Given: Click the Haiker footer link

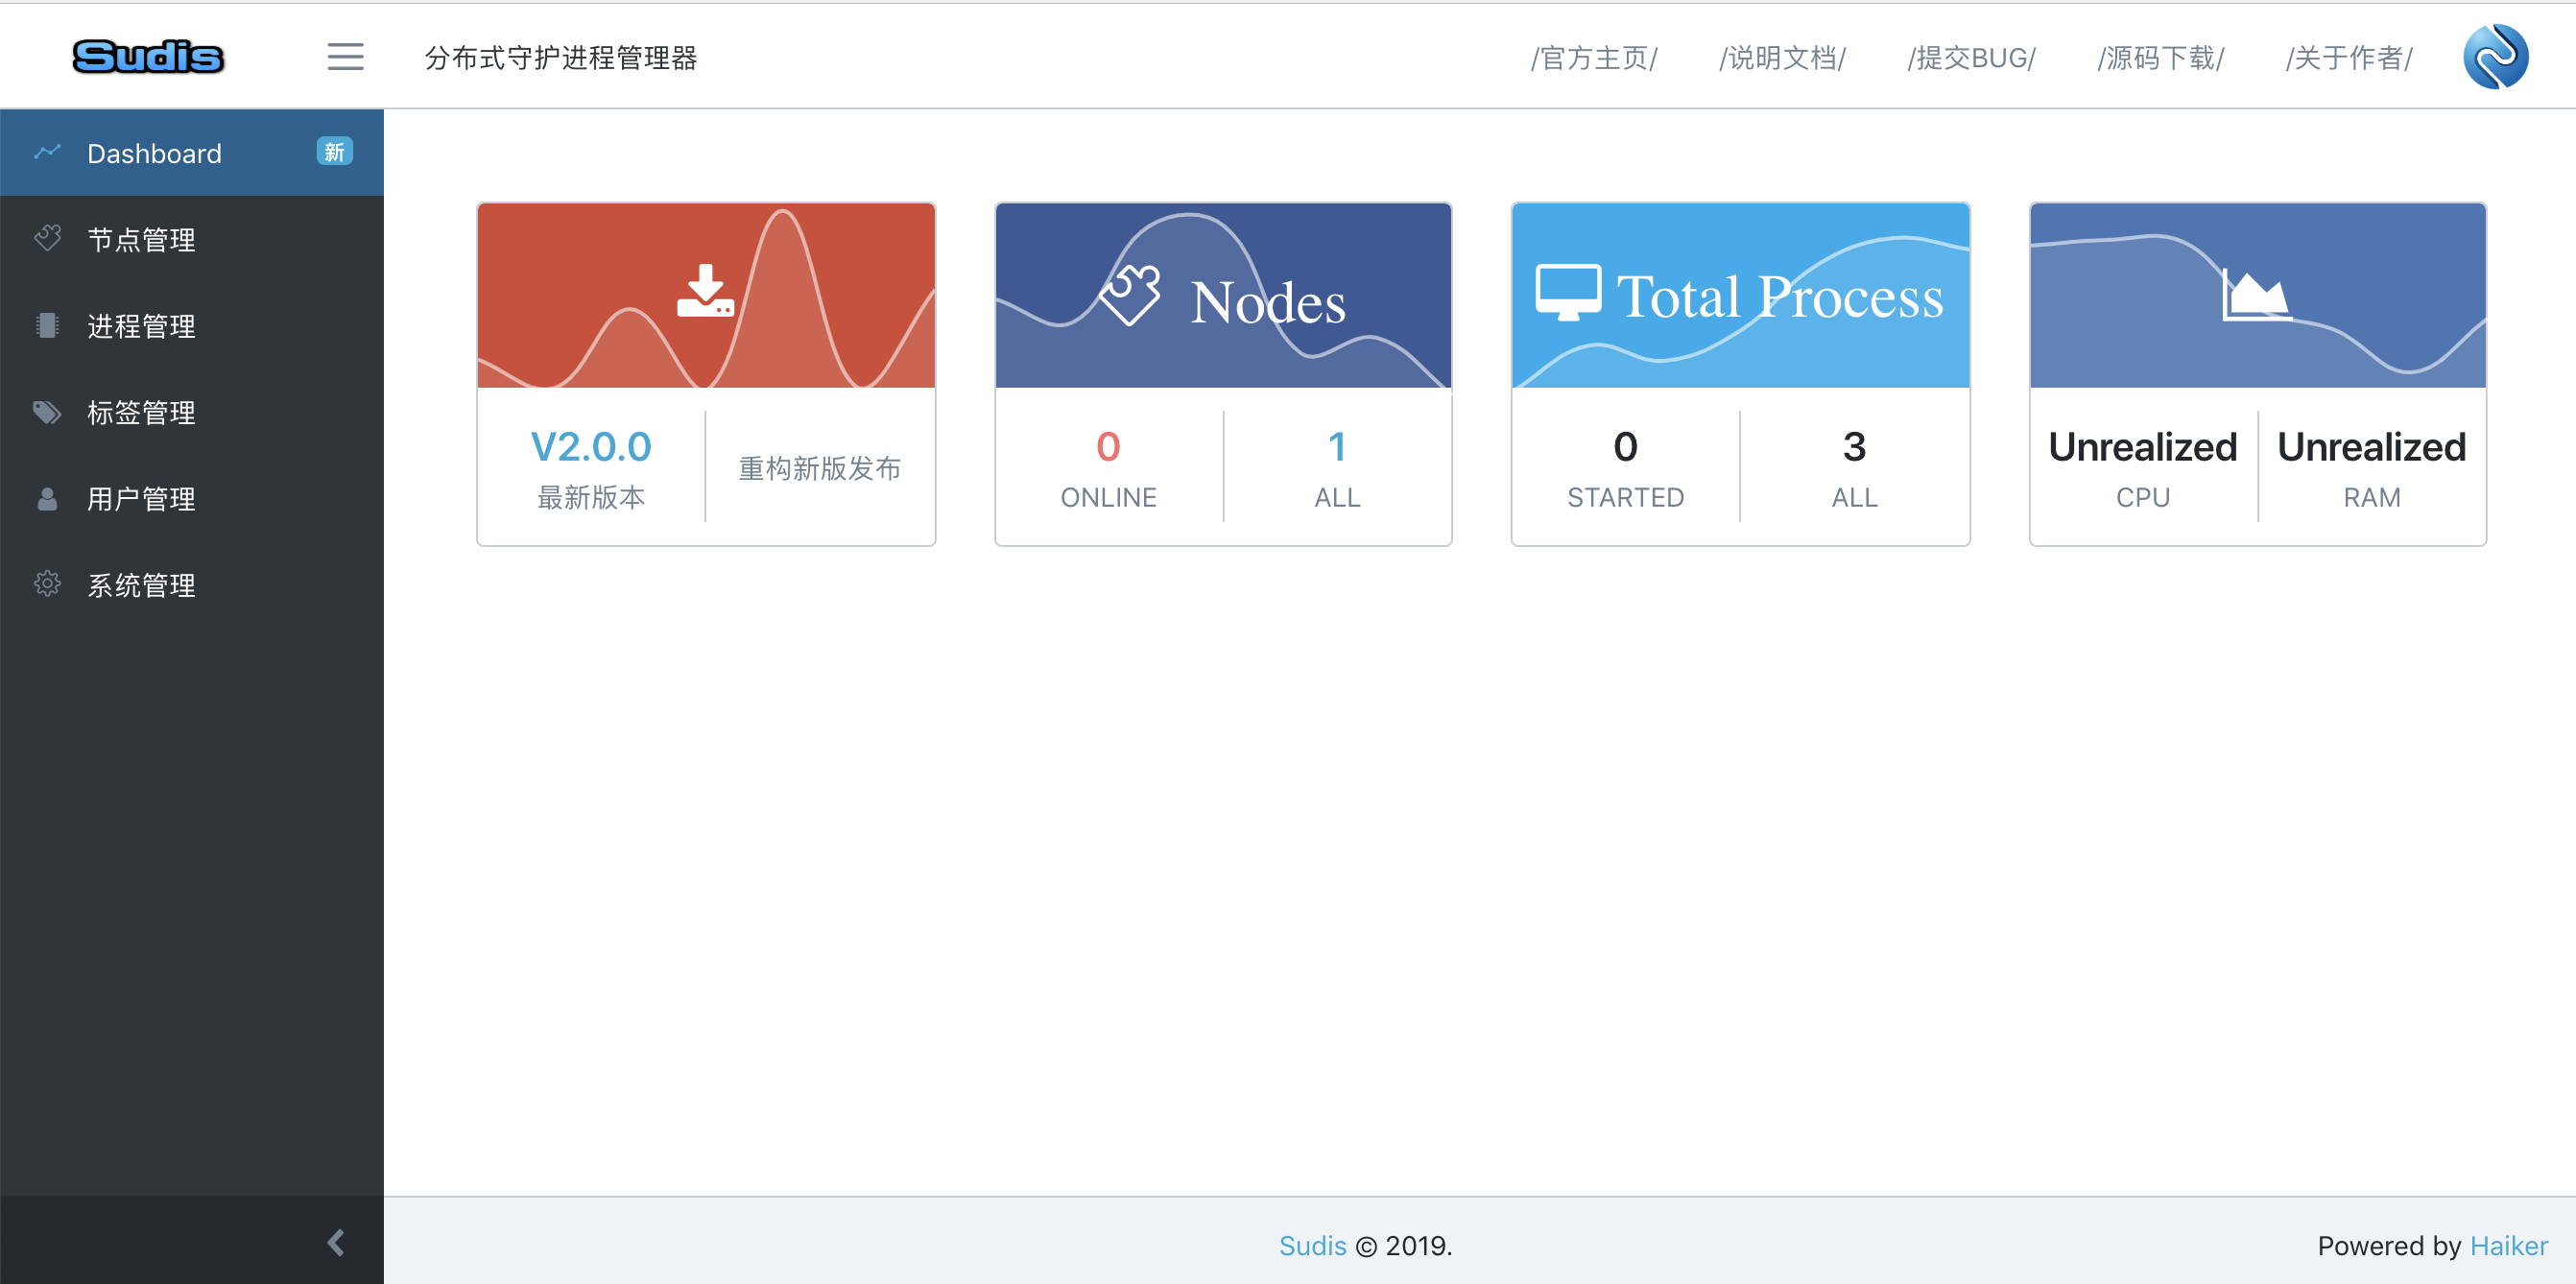Looking at the screenshot, I should (x=2508, y=1245).
